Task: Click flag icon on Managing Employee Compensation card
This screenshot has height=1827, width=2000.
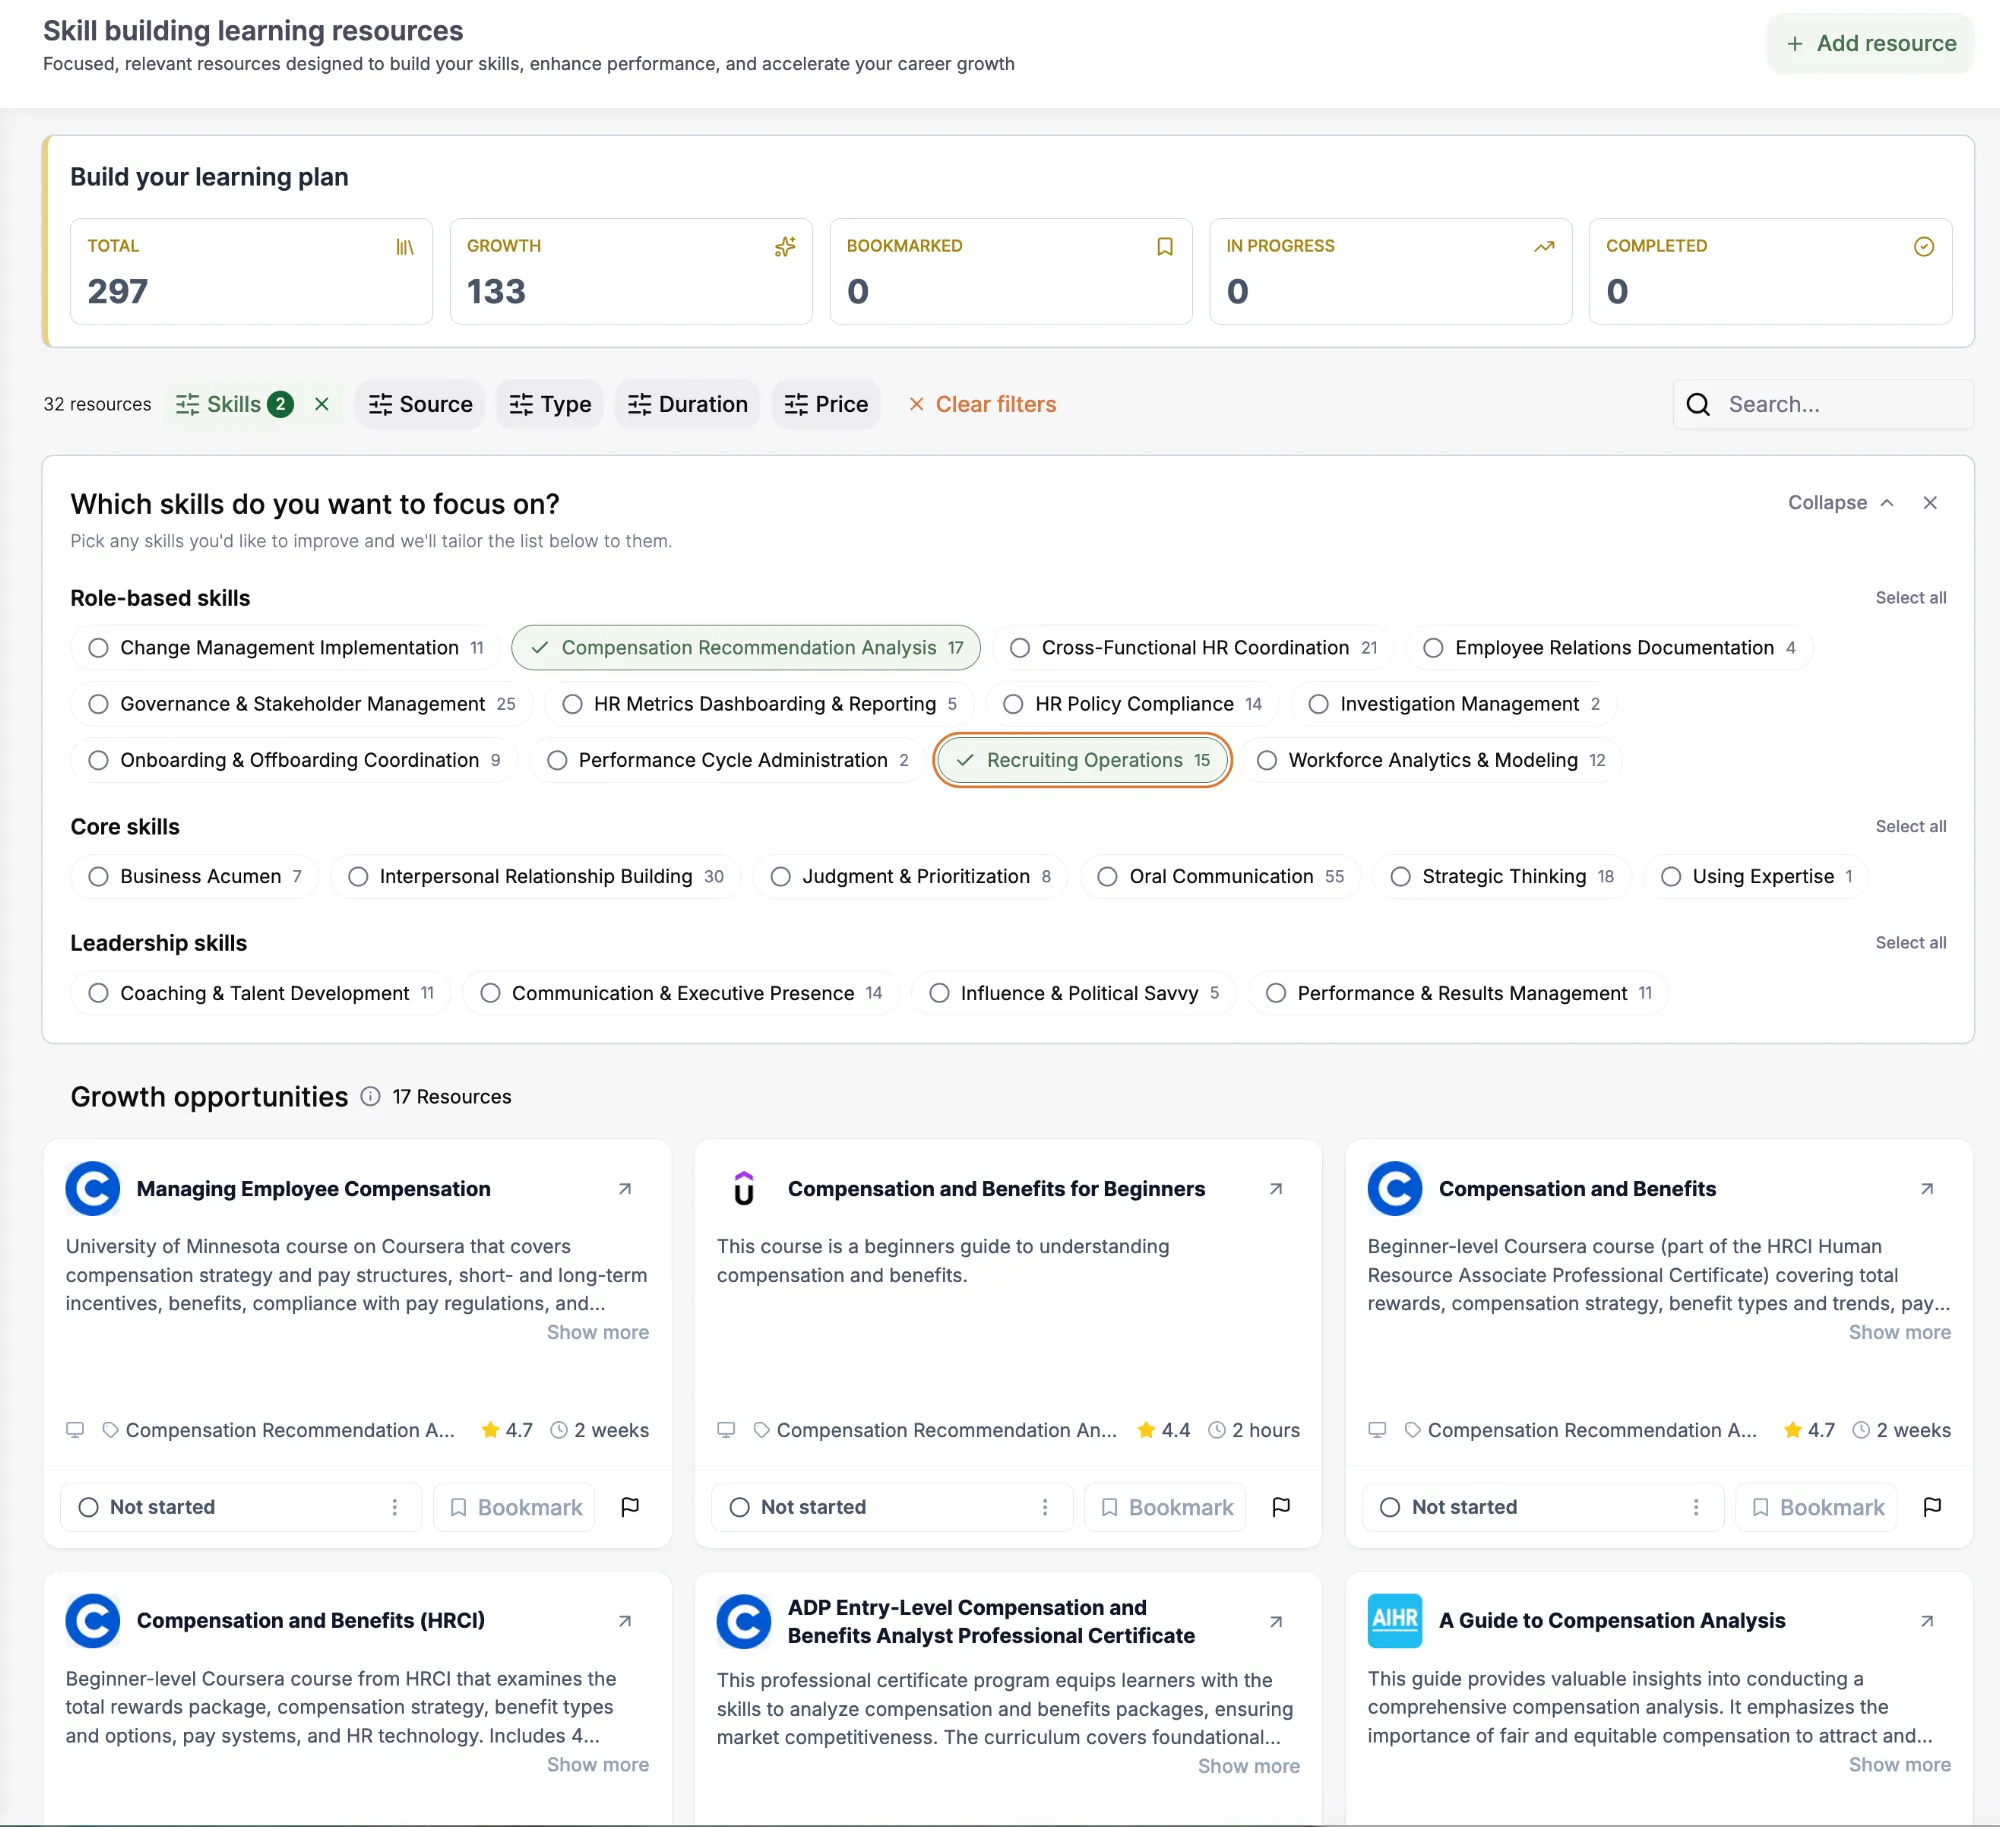Action: (x=630, y=1507)
